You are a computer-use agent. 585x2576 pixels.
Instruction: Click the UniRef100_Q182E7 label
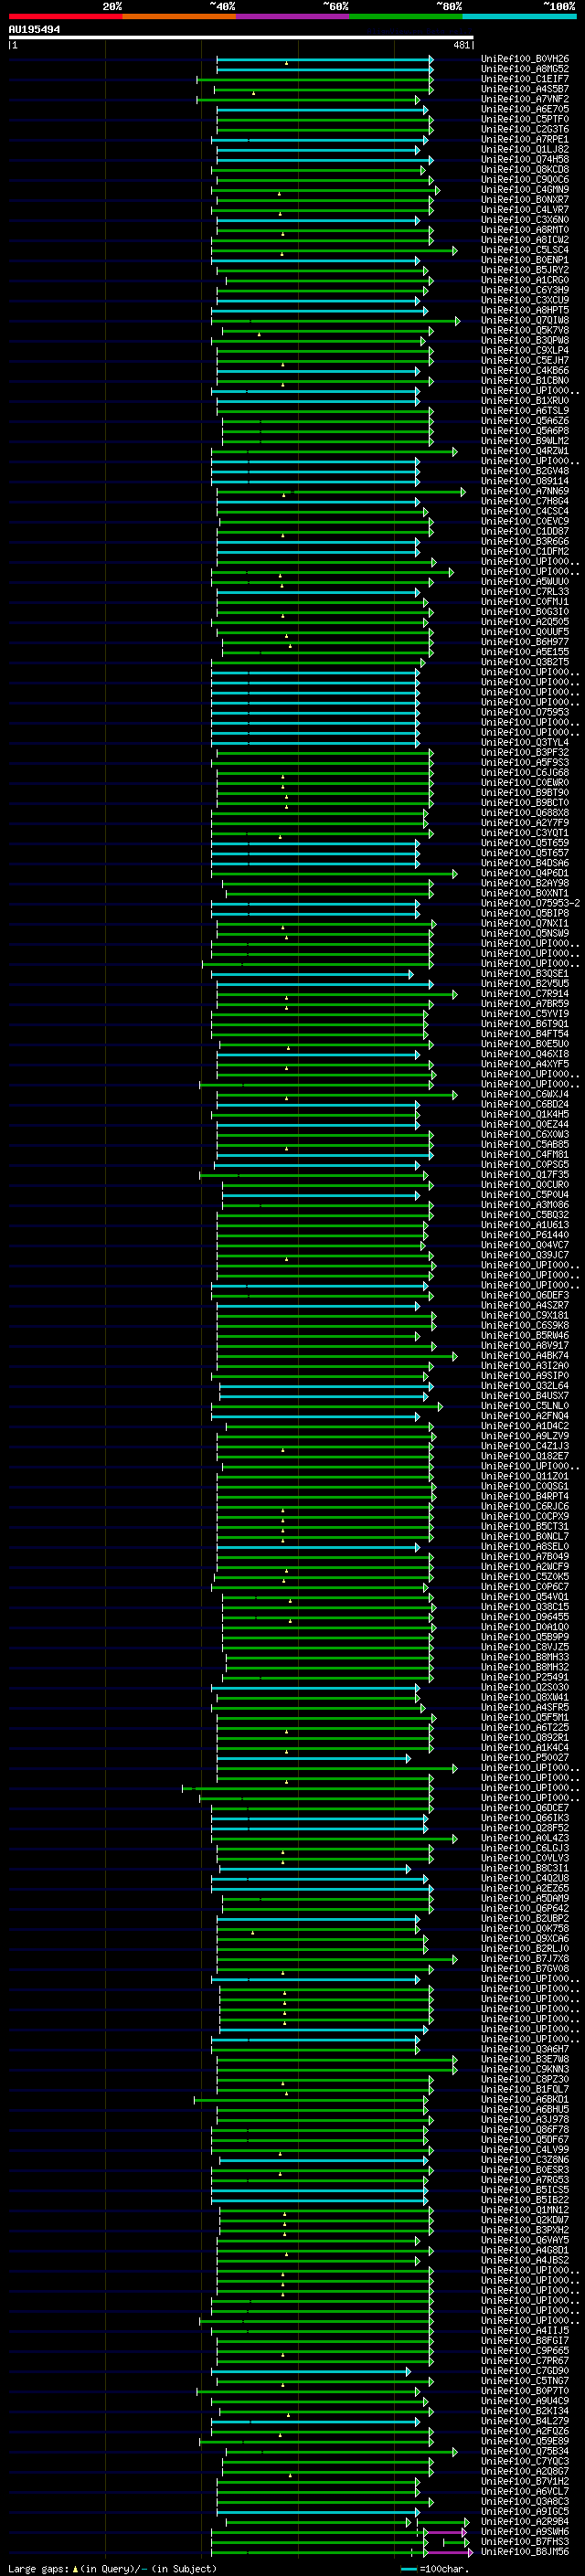(x=525, y=1456)
